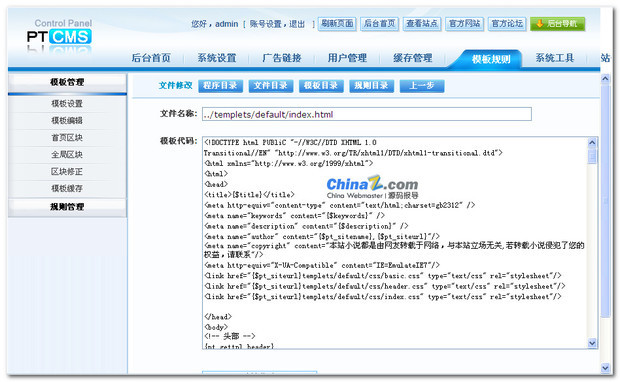This screenshot has width=620, height=382.
Task: Click the textarea scrollbar up arrow
Action: coord(592,142)
